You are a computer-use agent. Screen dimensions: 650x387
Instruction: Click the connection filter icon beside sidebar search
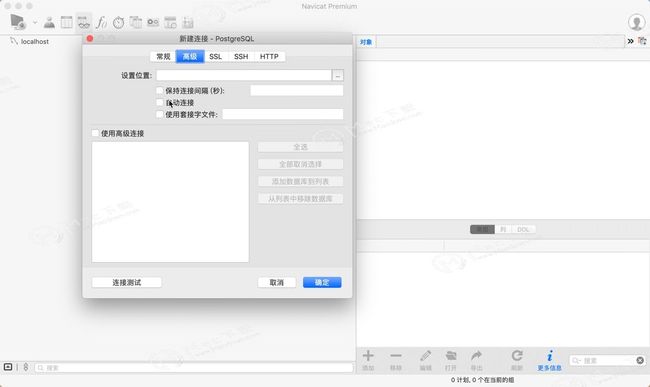click(26, 367)
